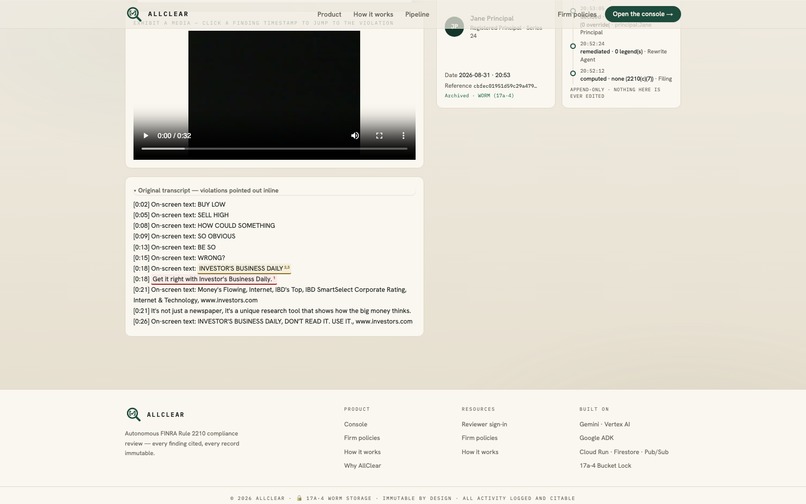Open Firm policies under Product footer

tap(362, 438)
